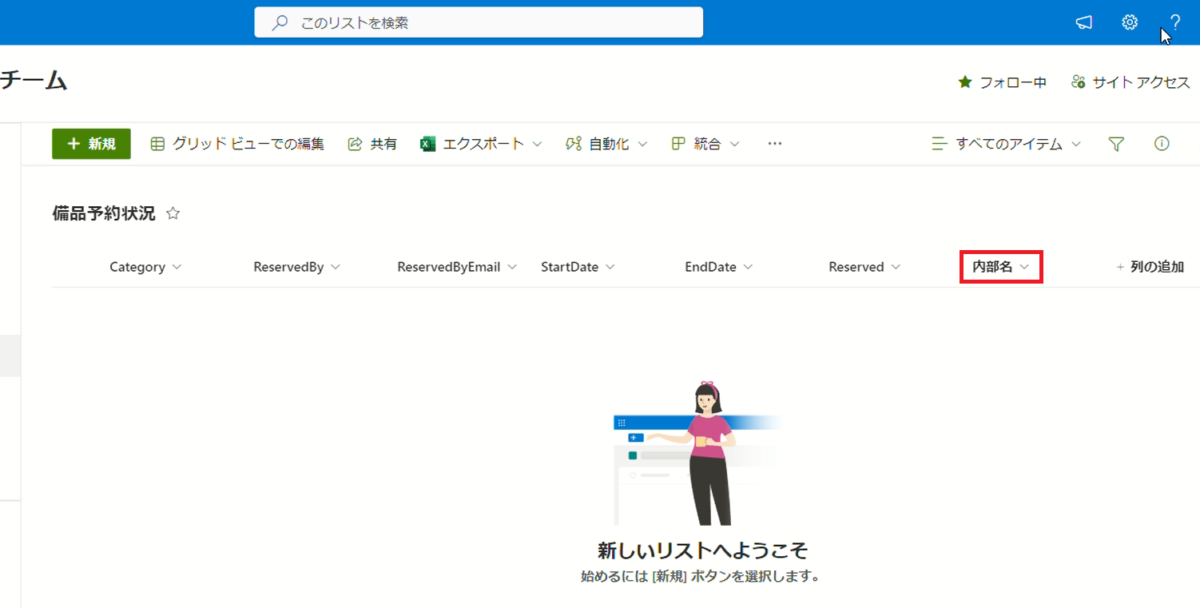The width and height of the screenshot is (1200, 608).
Task: Expand the 統合 menu
Action: pos(705,144)
